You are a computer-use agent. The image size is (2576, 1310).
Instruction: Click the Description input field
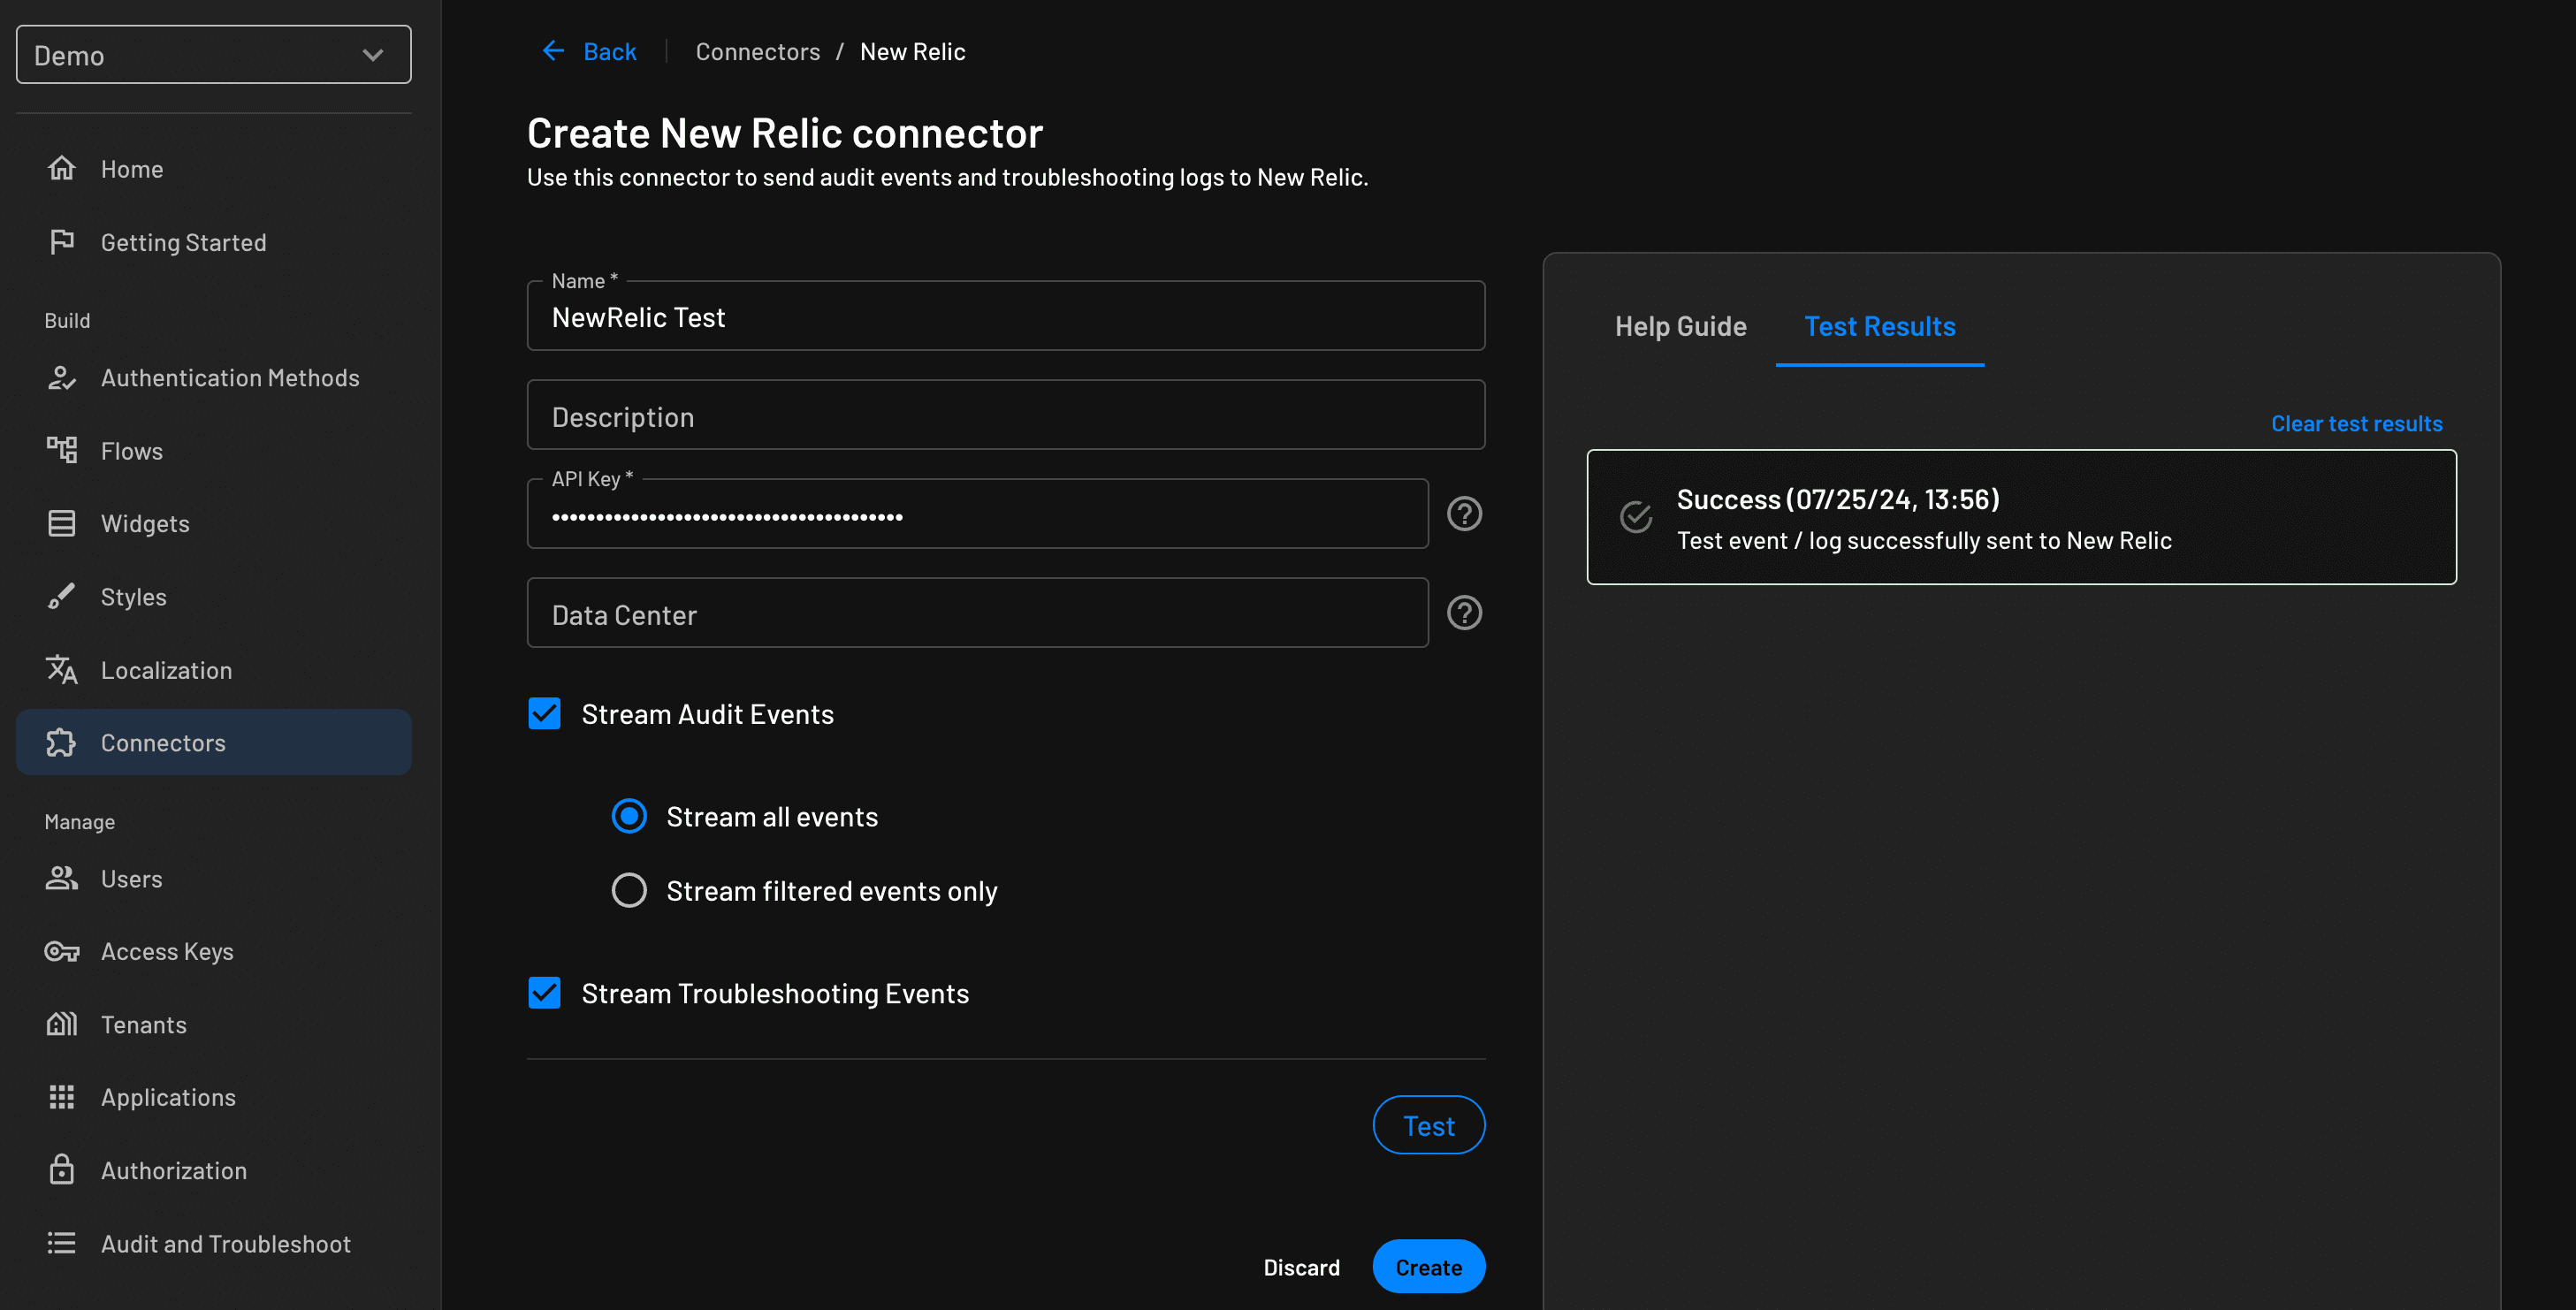pos(1005,415)
